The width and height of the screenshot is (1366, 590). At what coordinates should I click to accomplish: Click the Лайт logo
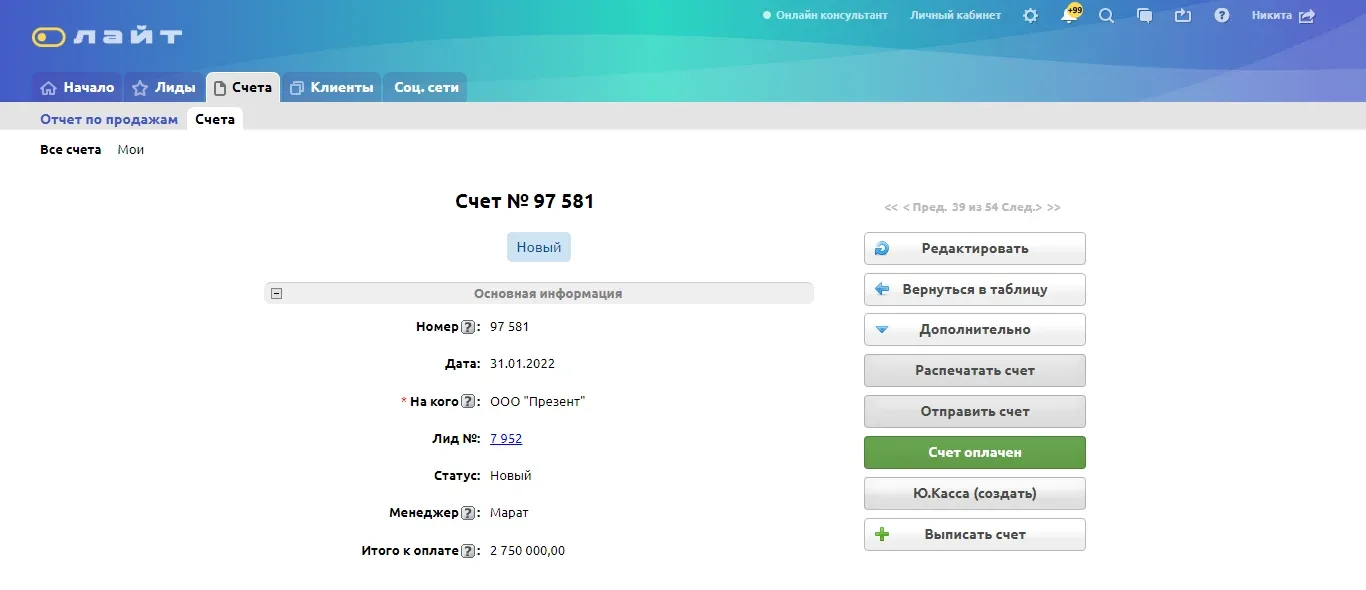point(107,37)
